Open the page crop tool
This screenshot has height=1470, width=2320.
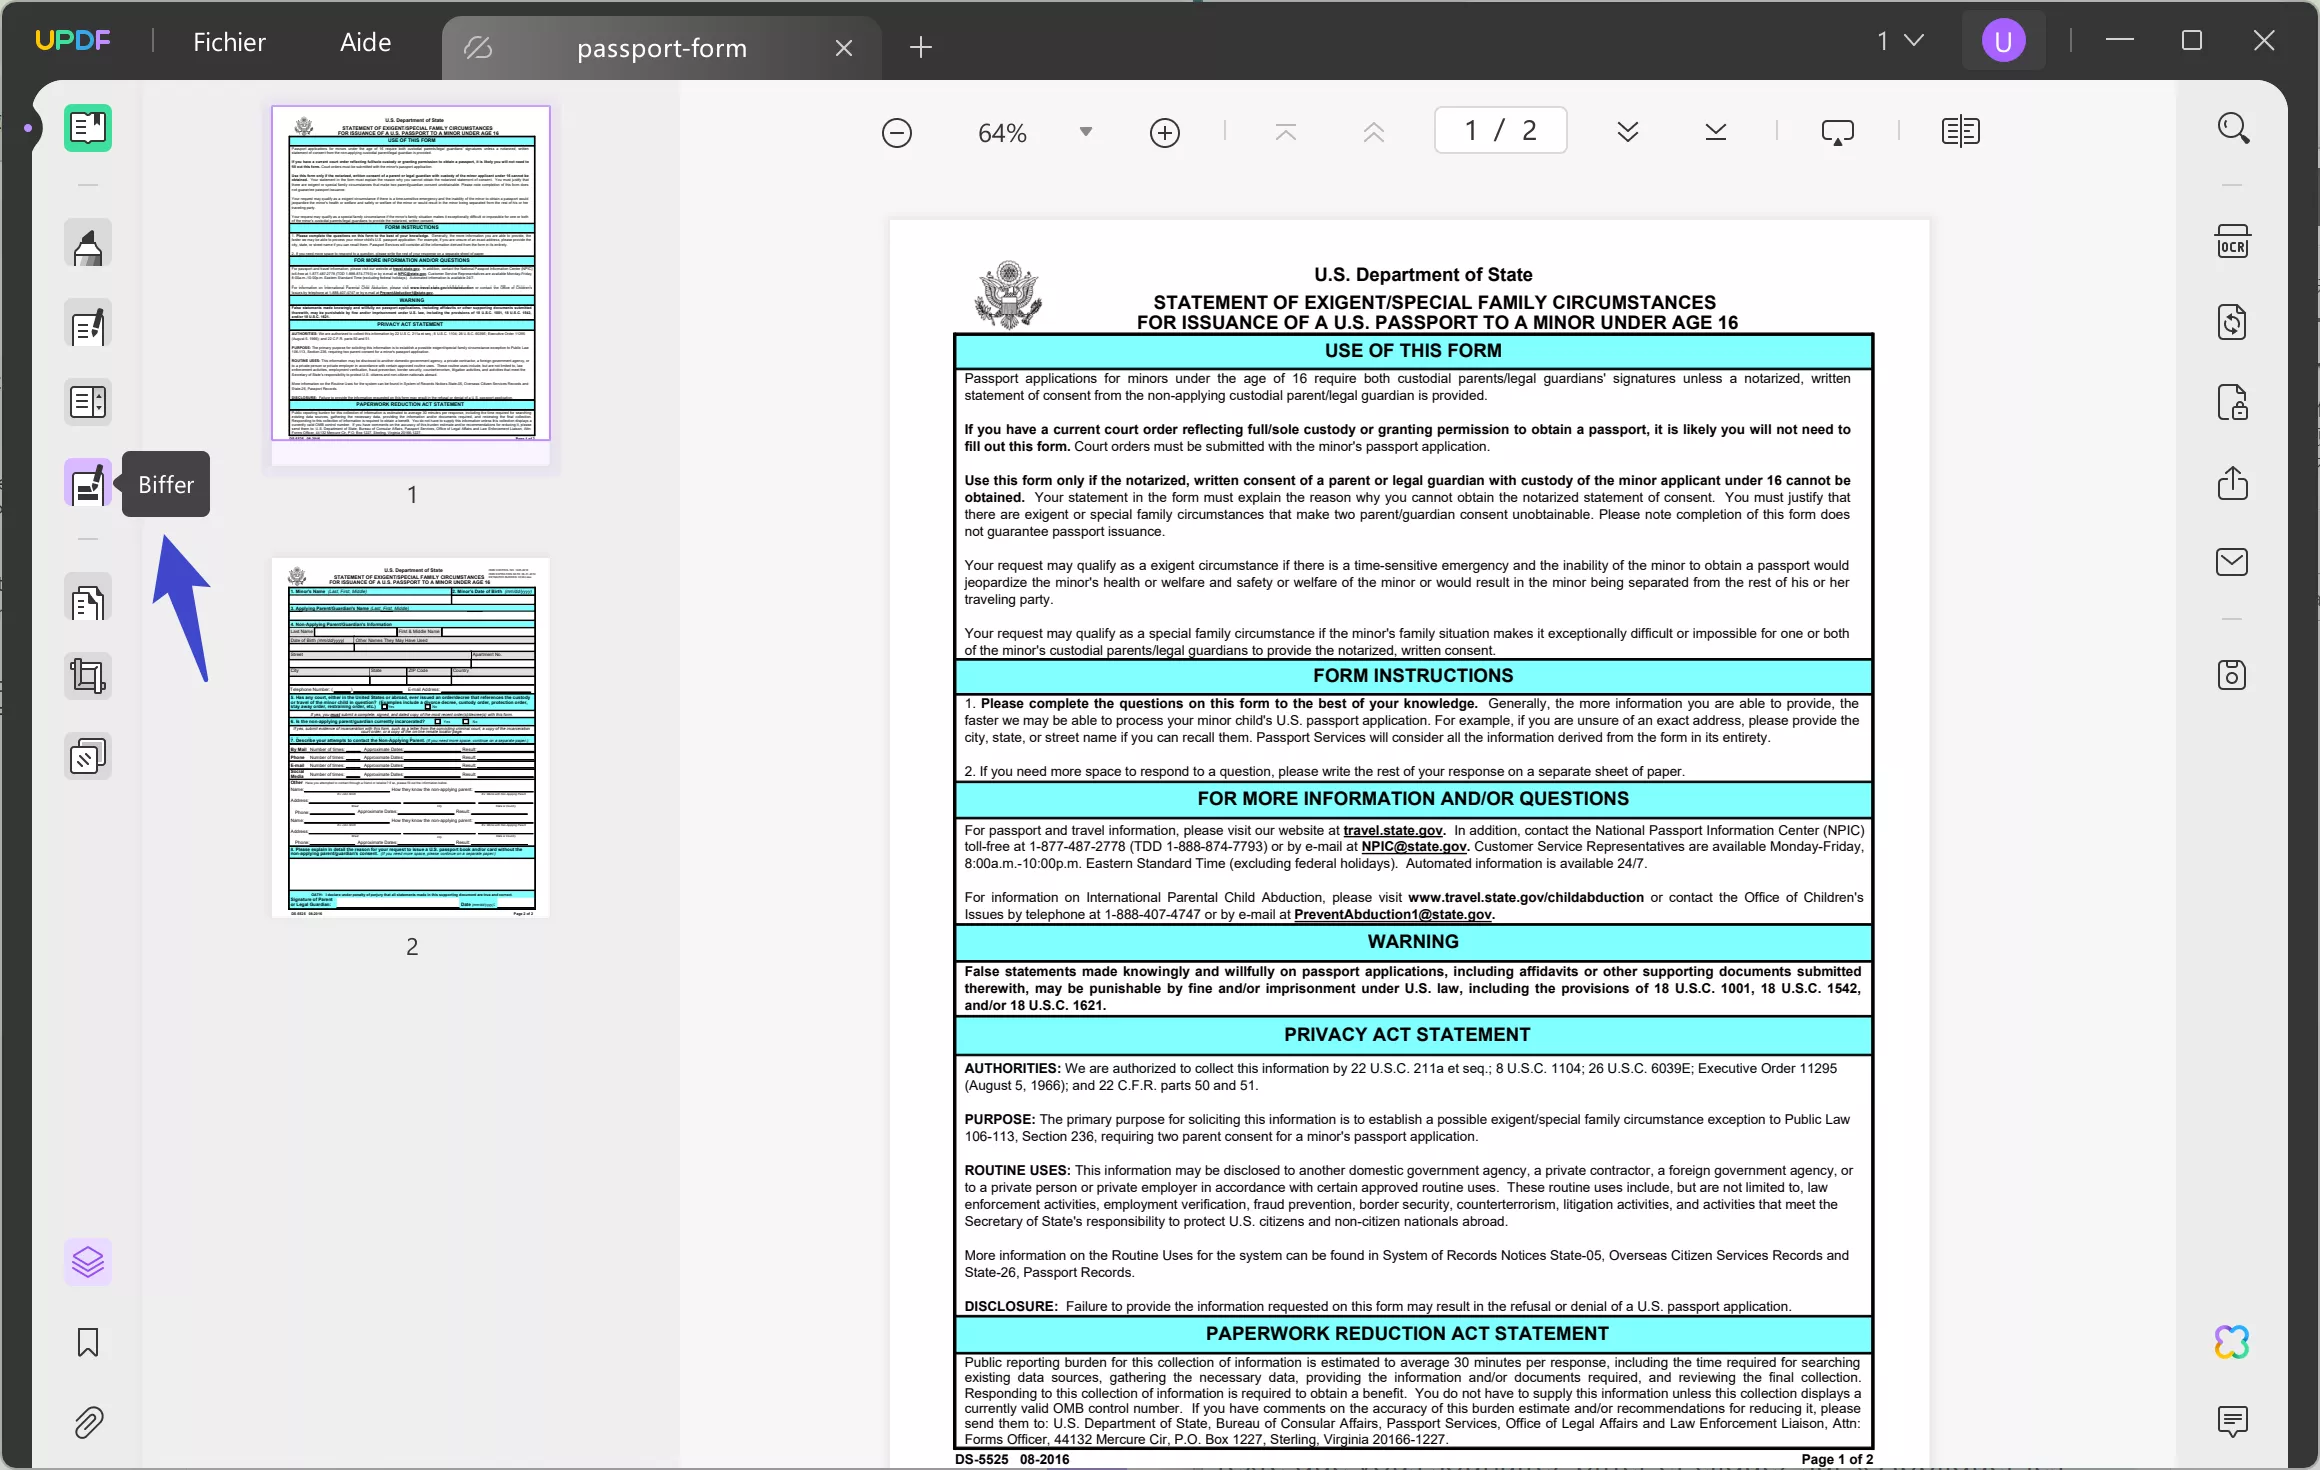point(88,676)
